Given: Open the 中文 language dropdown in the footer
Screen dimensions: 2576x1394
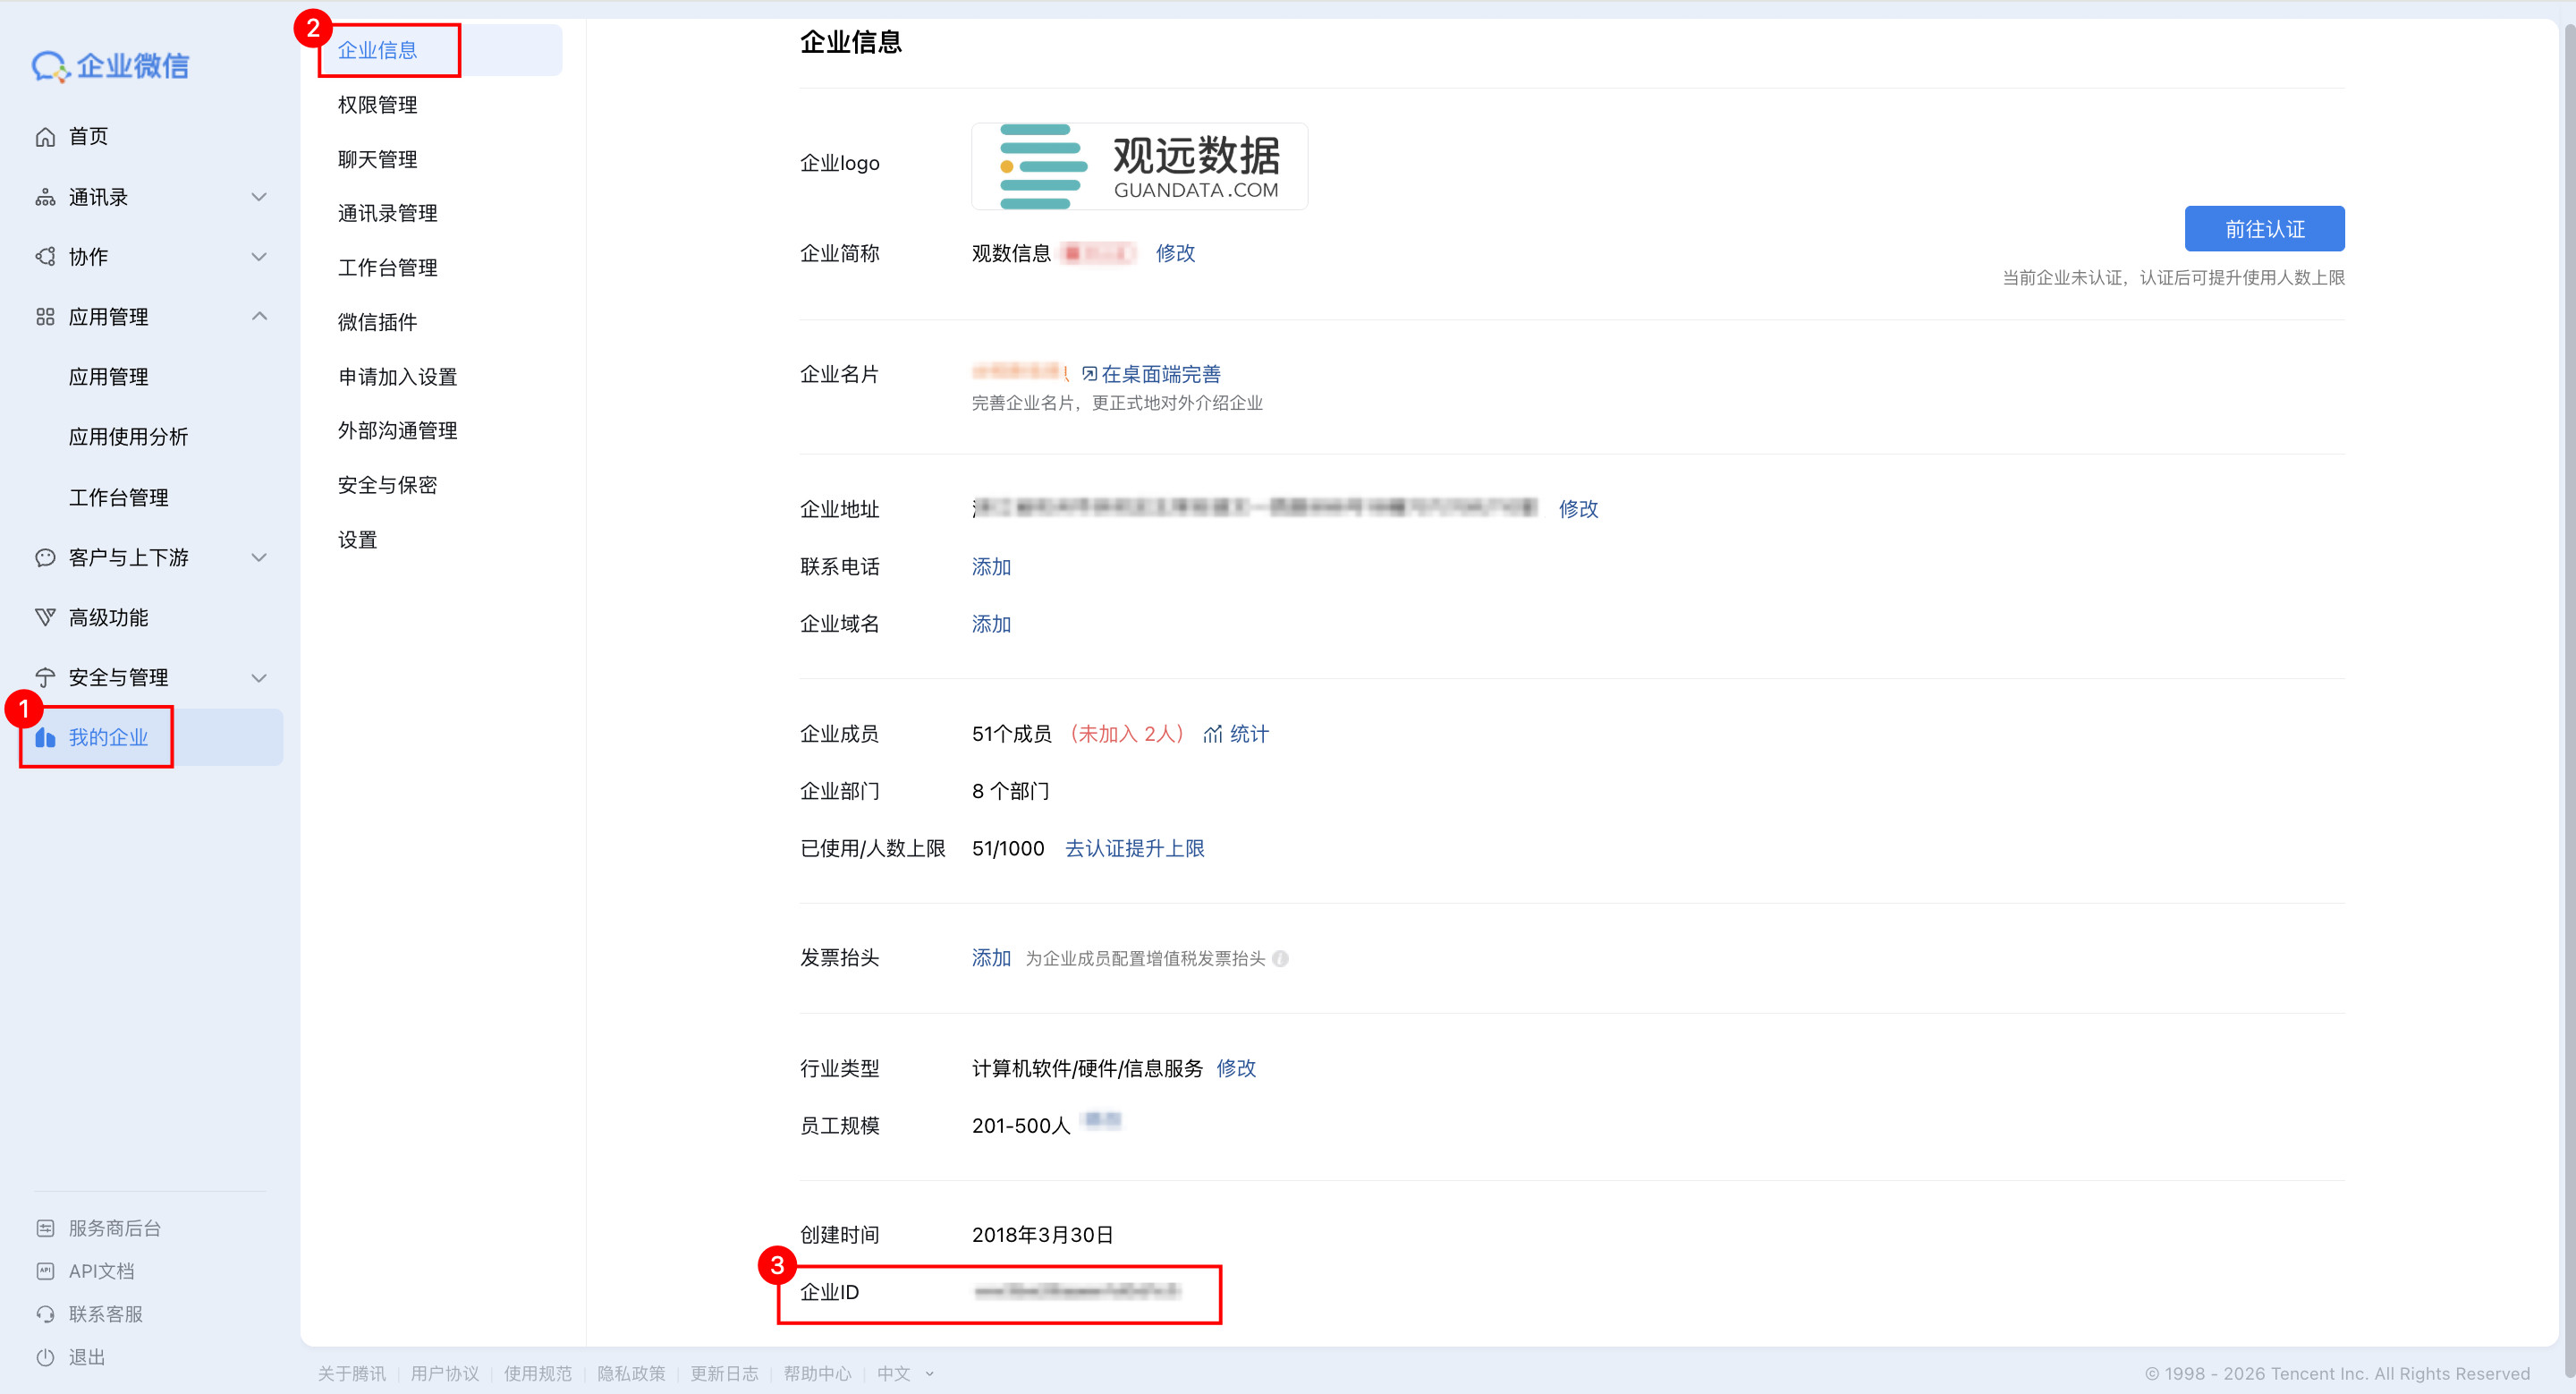Looking at the screenshot, I should point(905,1373).
